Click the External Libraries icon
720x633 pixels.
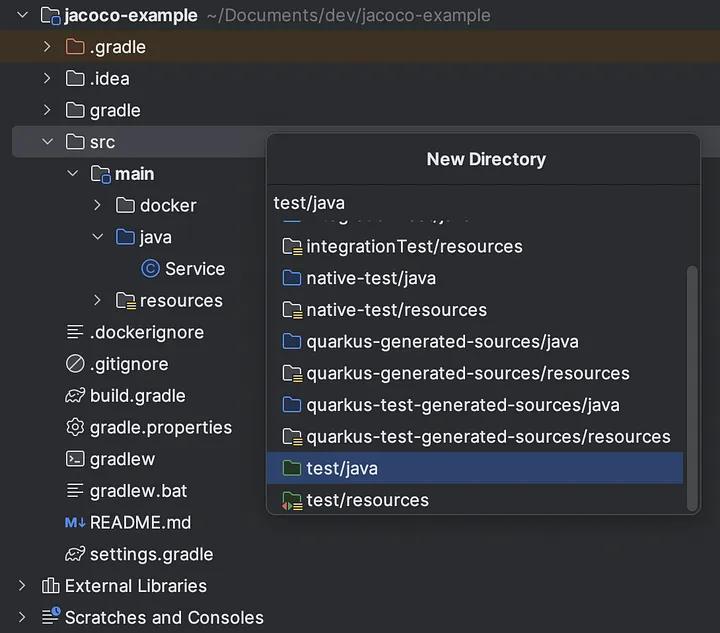tap(51, 586)
